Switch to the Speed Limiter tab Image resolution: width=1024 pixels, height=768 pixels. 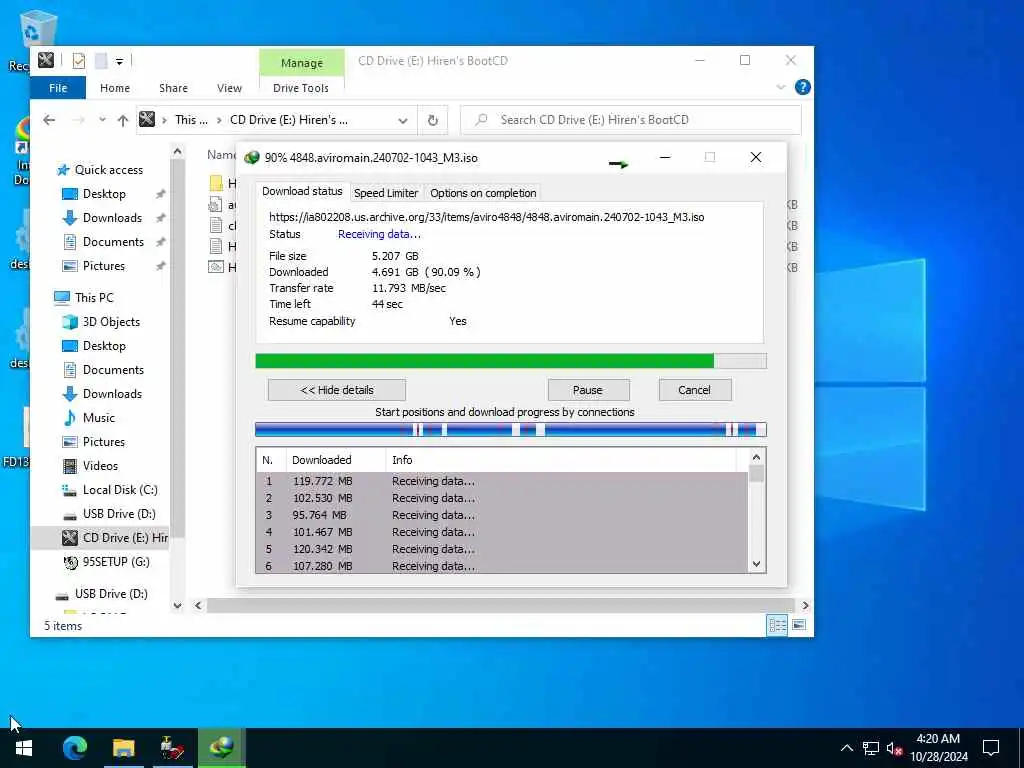(386, 193)
